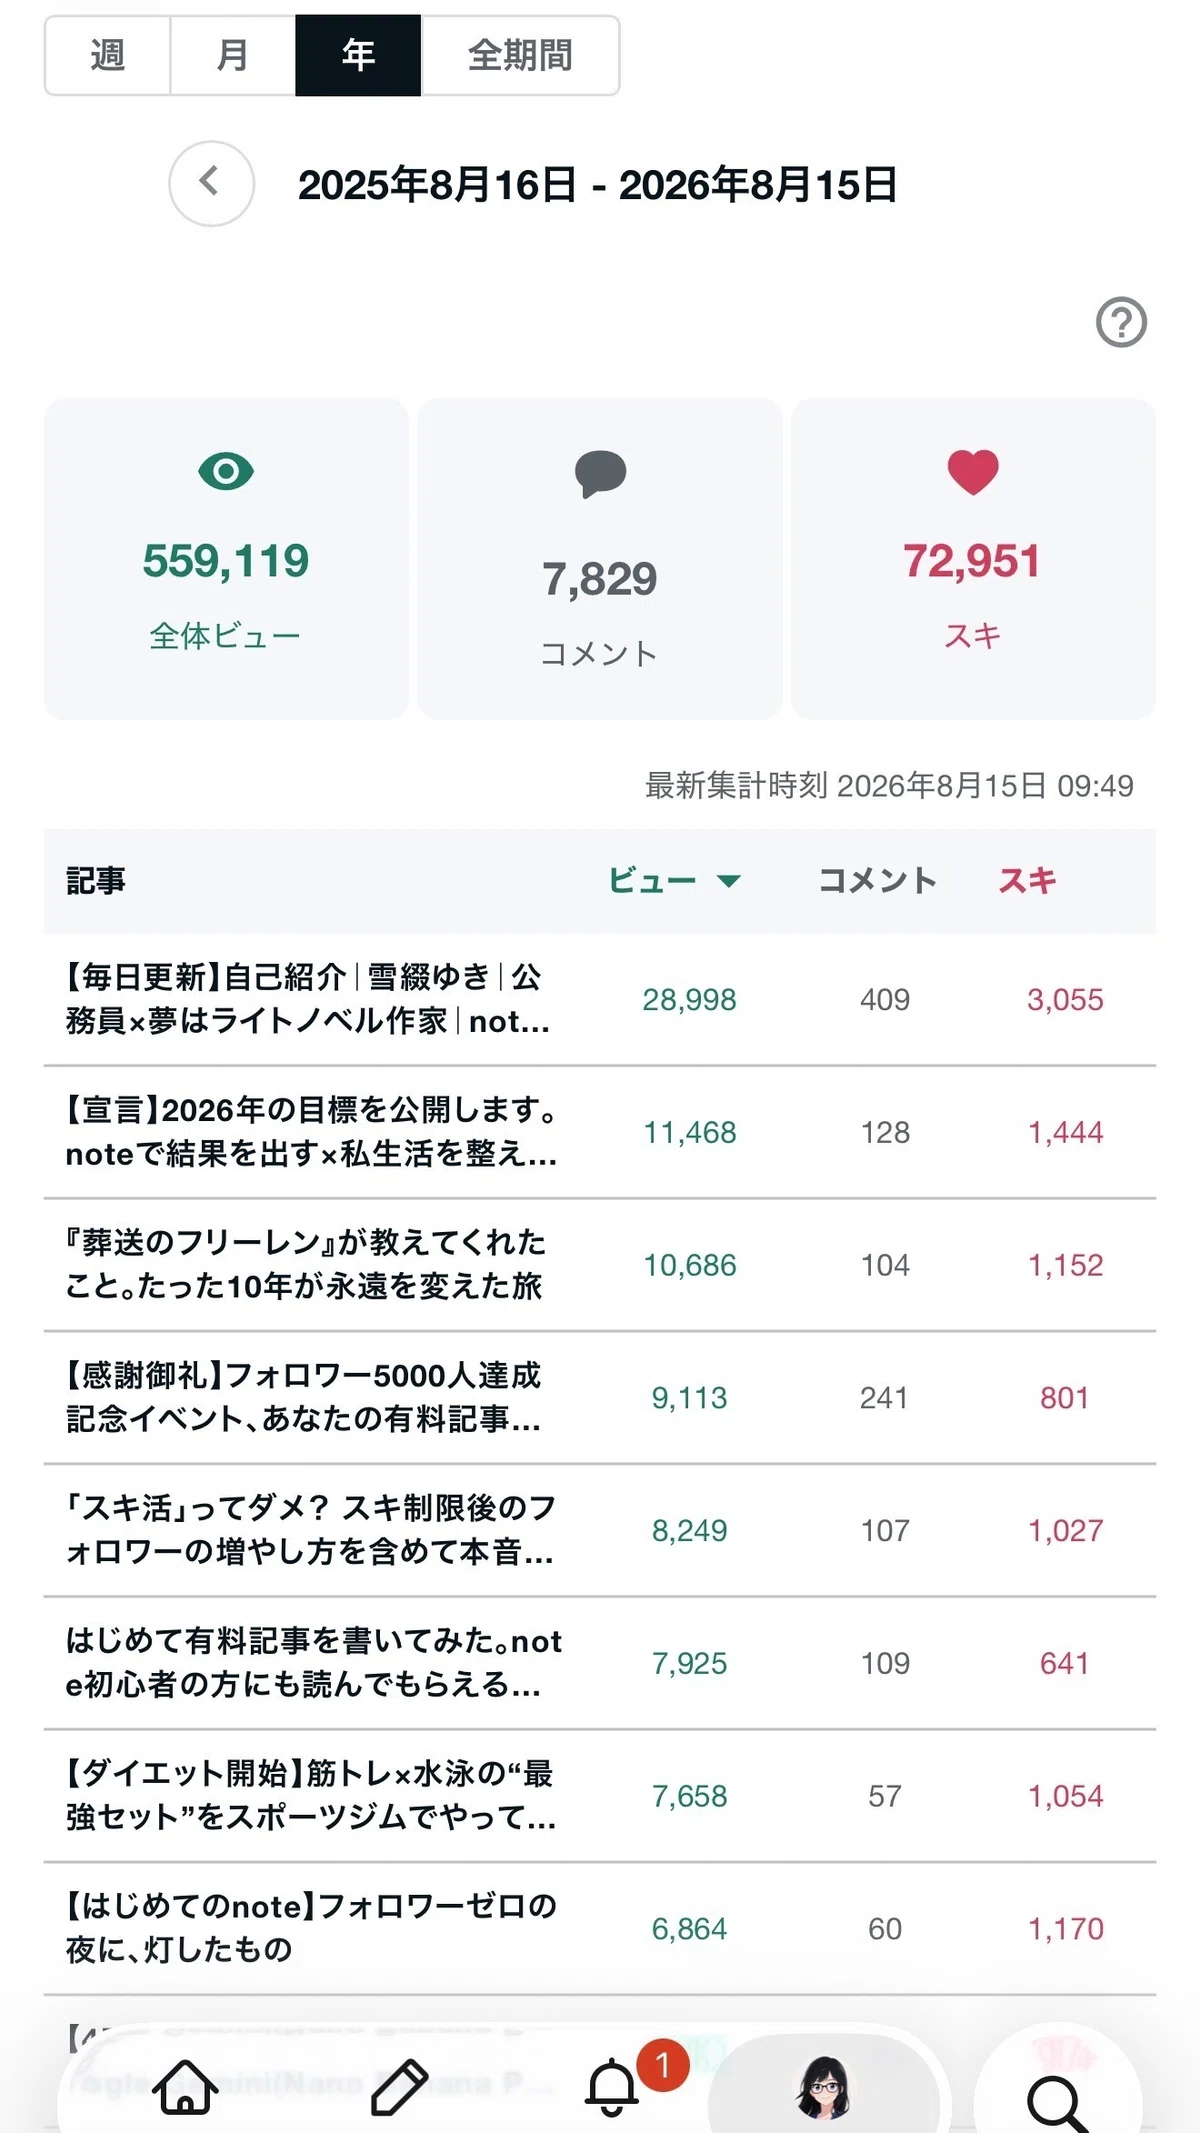Image resolution: width=1200 pixels, height=2133 pixels.
Task: Open the 『葬送のフリーレン』 article
Action: 600,1265
